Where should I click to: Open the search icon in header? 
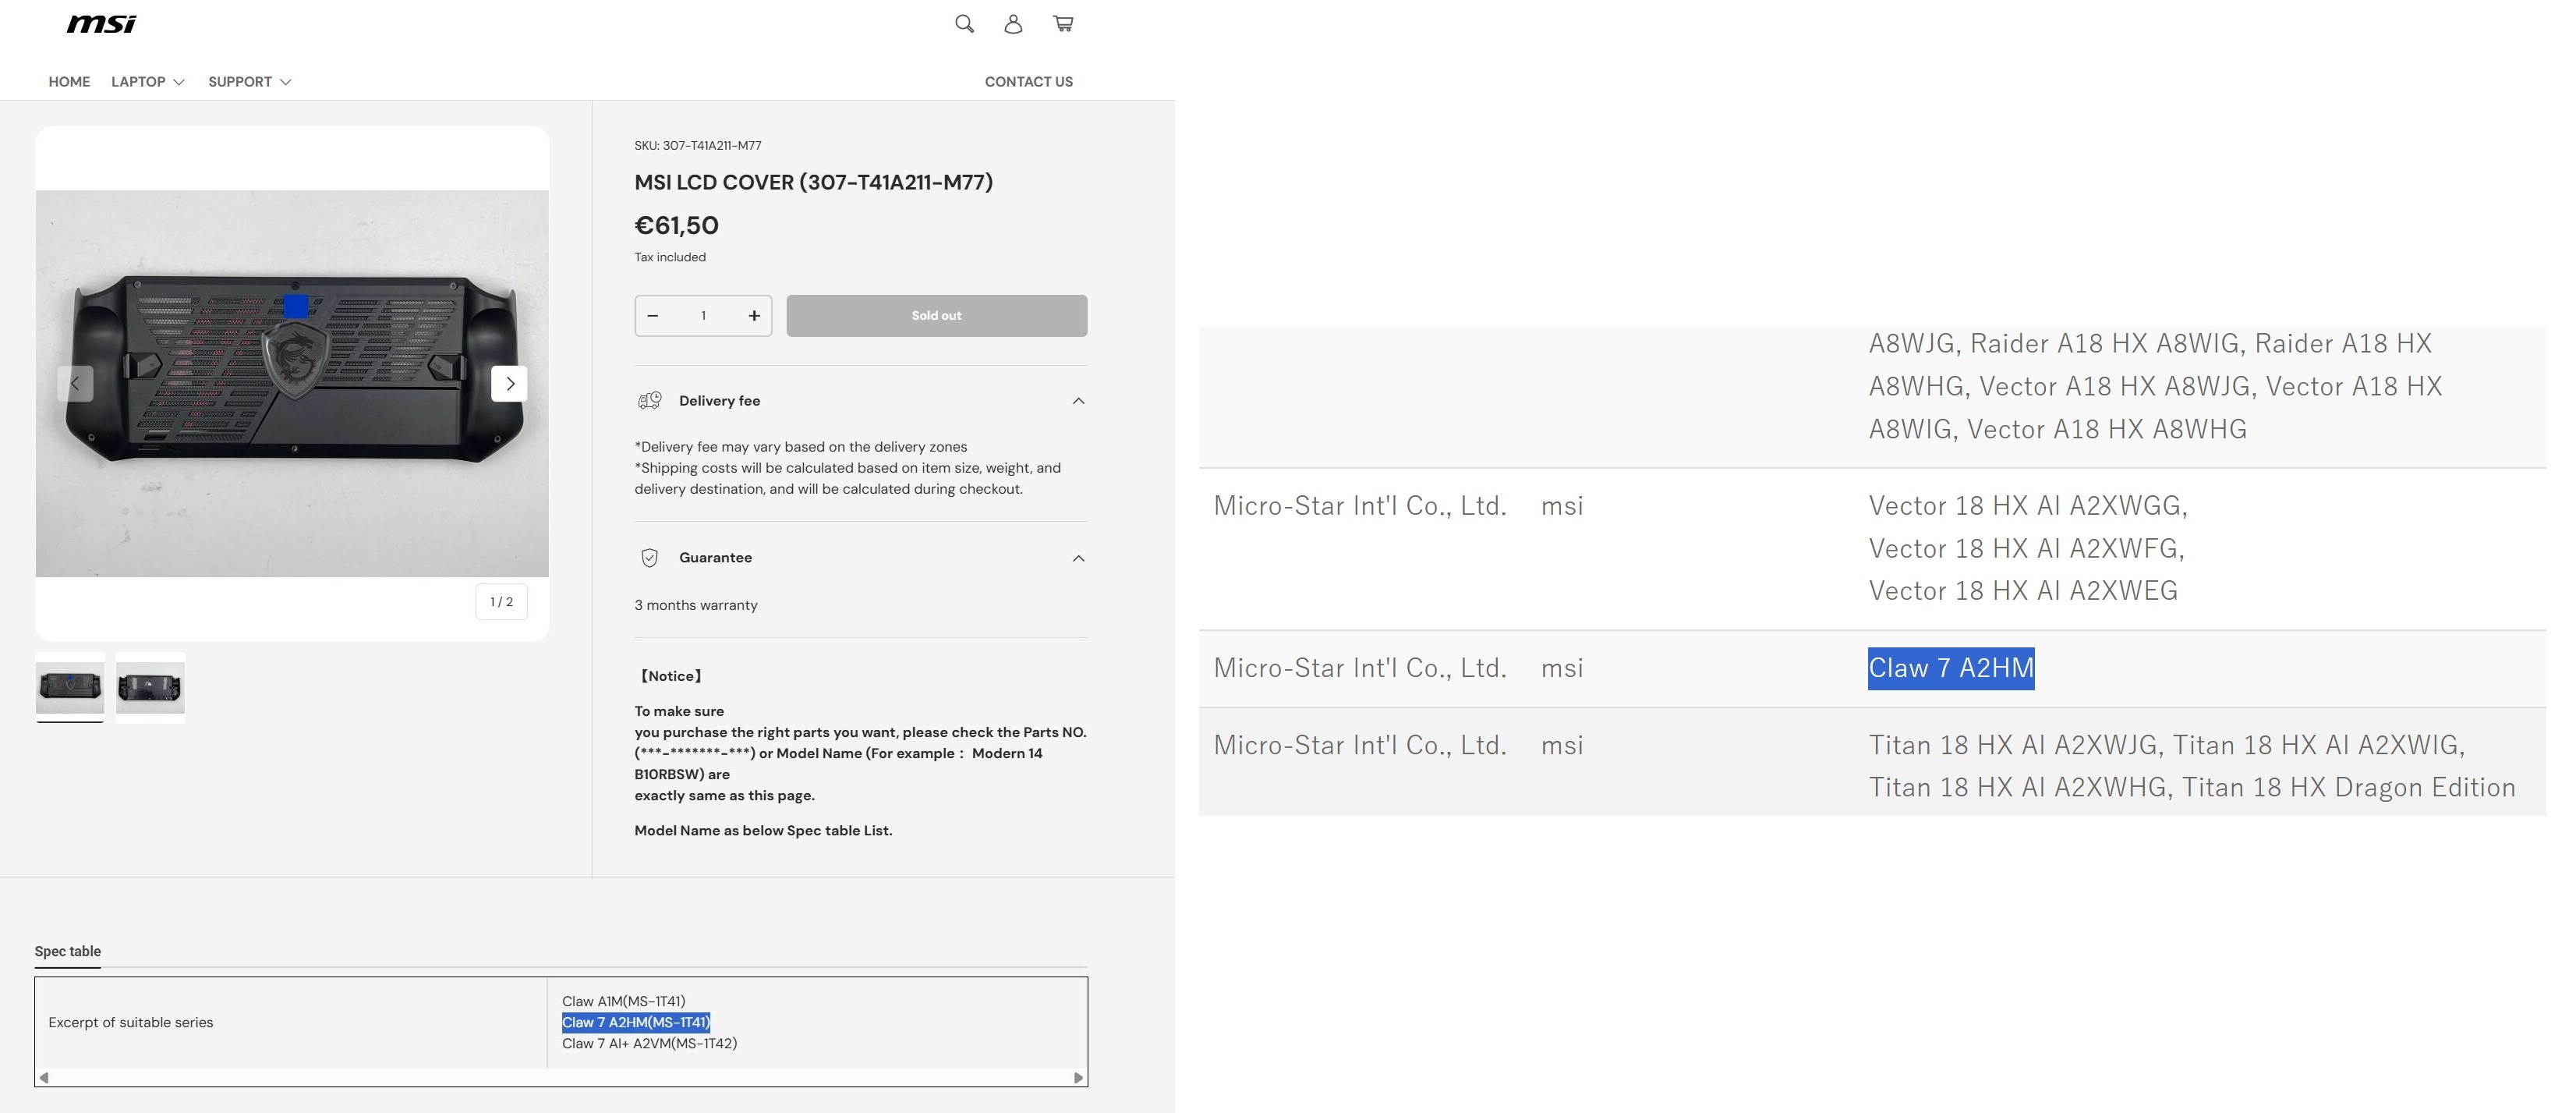964,24
